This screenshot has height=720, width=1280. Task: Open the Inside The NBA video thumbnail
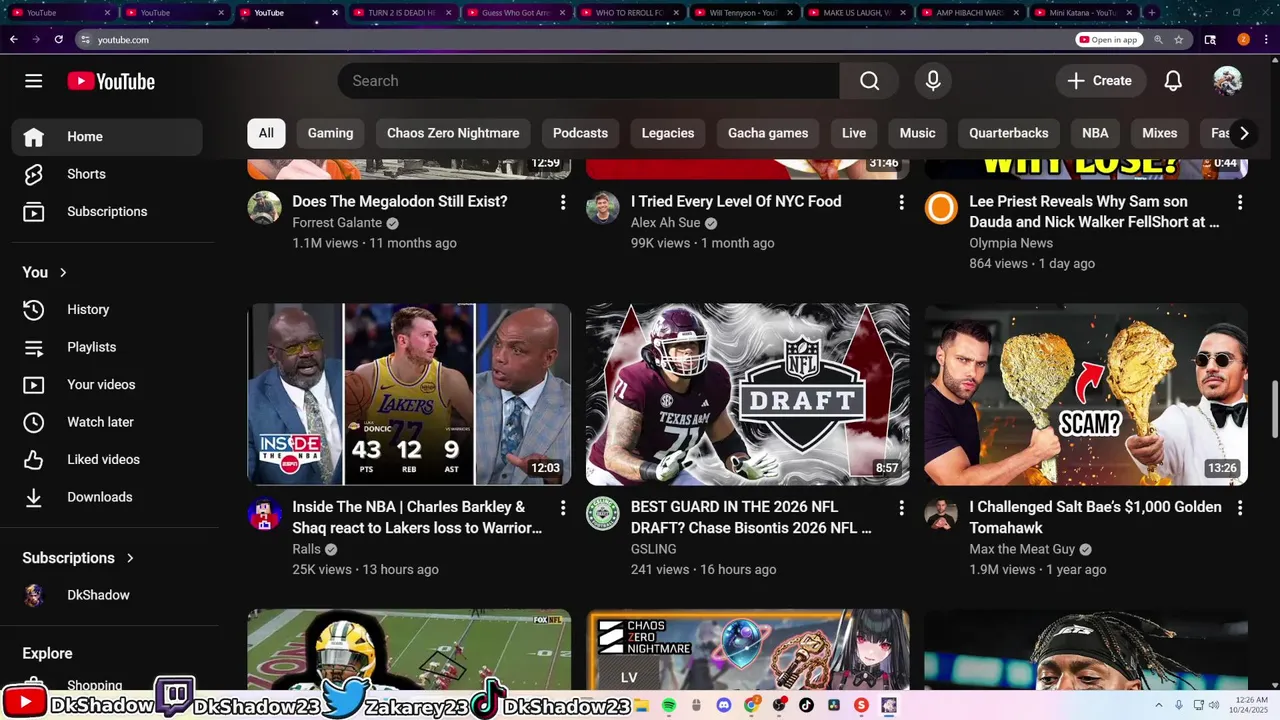[x=409, y=394]
